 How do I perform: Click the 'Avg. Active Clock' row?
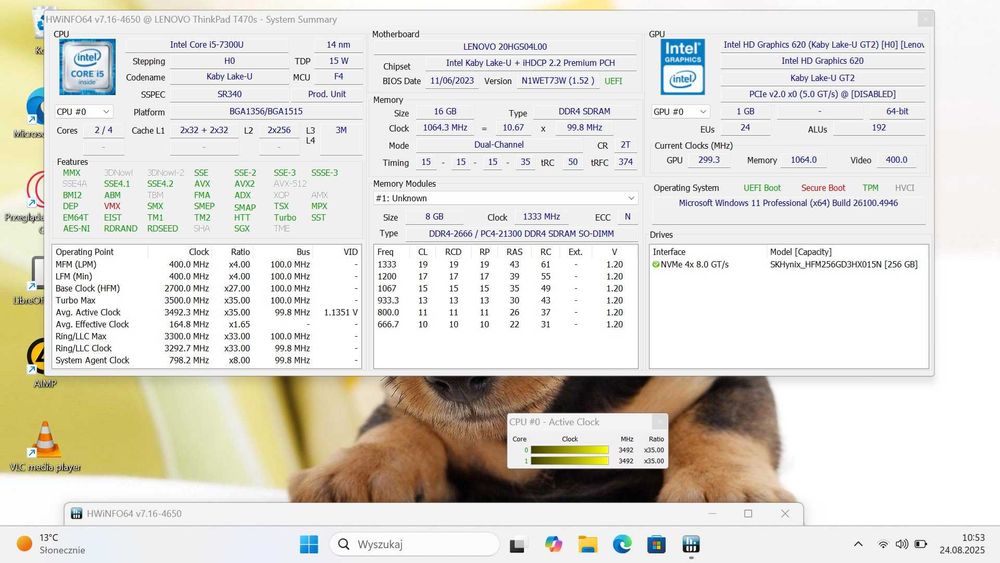pyautogui.click(x=207, y=312)
